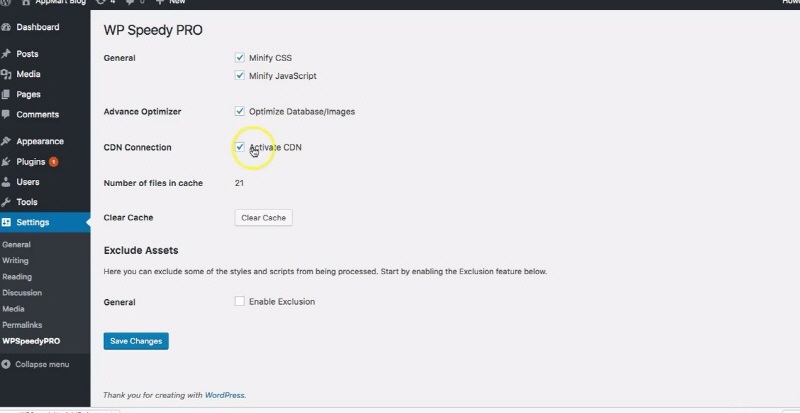Click the admin bar updates icon

[x=101, y=2]
